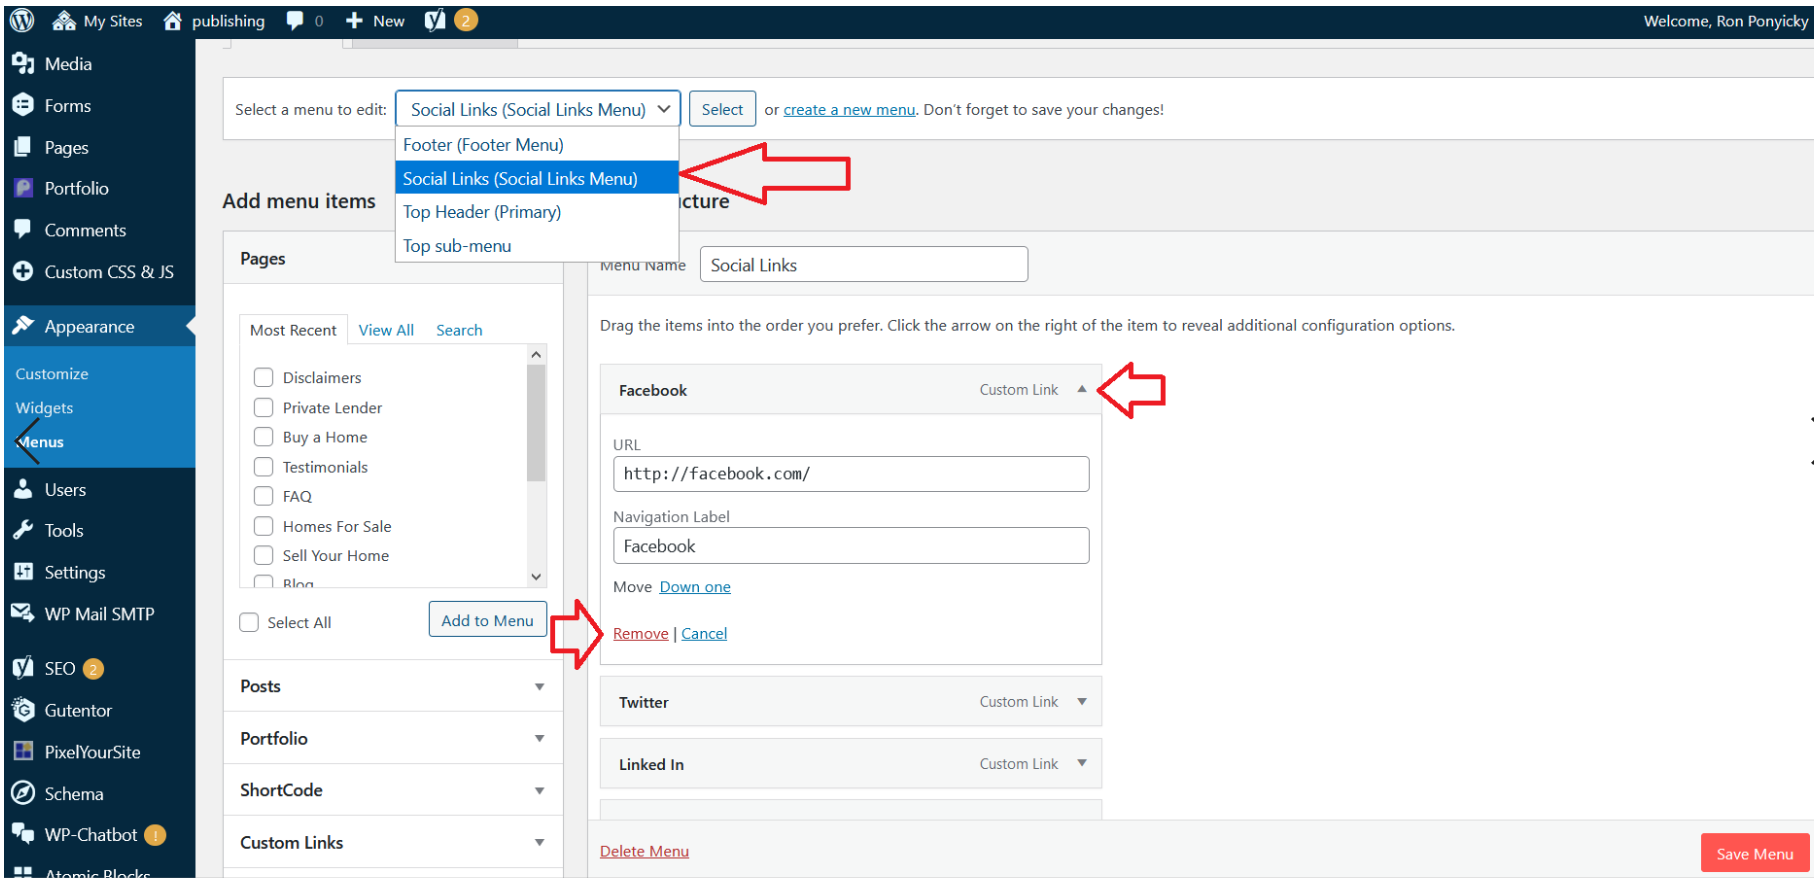
Task: Open comments bubble in admin bar
Action: click(x=295, y=20)
